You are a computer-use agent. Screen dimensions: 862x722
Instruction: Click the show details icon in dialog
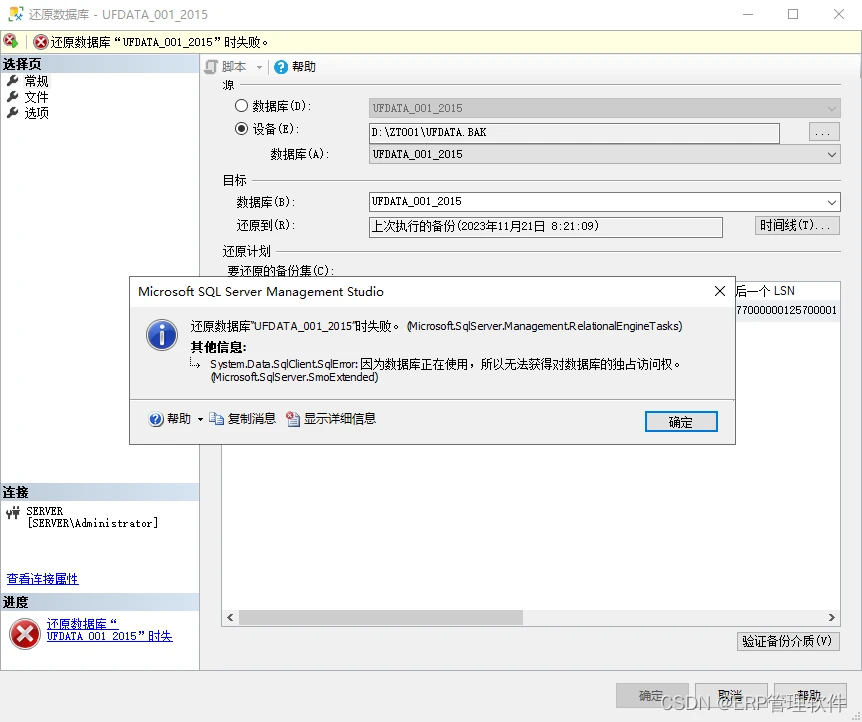click(292, 419)
